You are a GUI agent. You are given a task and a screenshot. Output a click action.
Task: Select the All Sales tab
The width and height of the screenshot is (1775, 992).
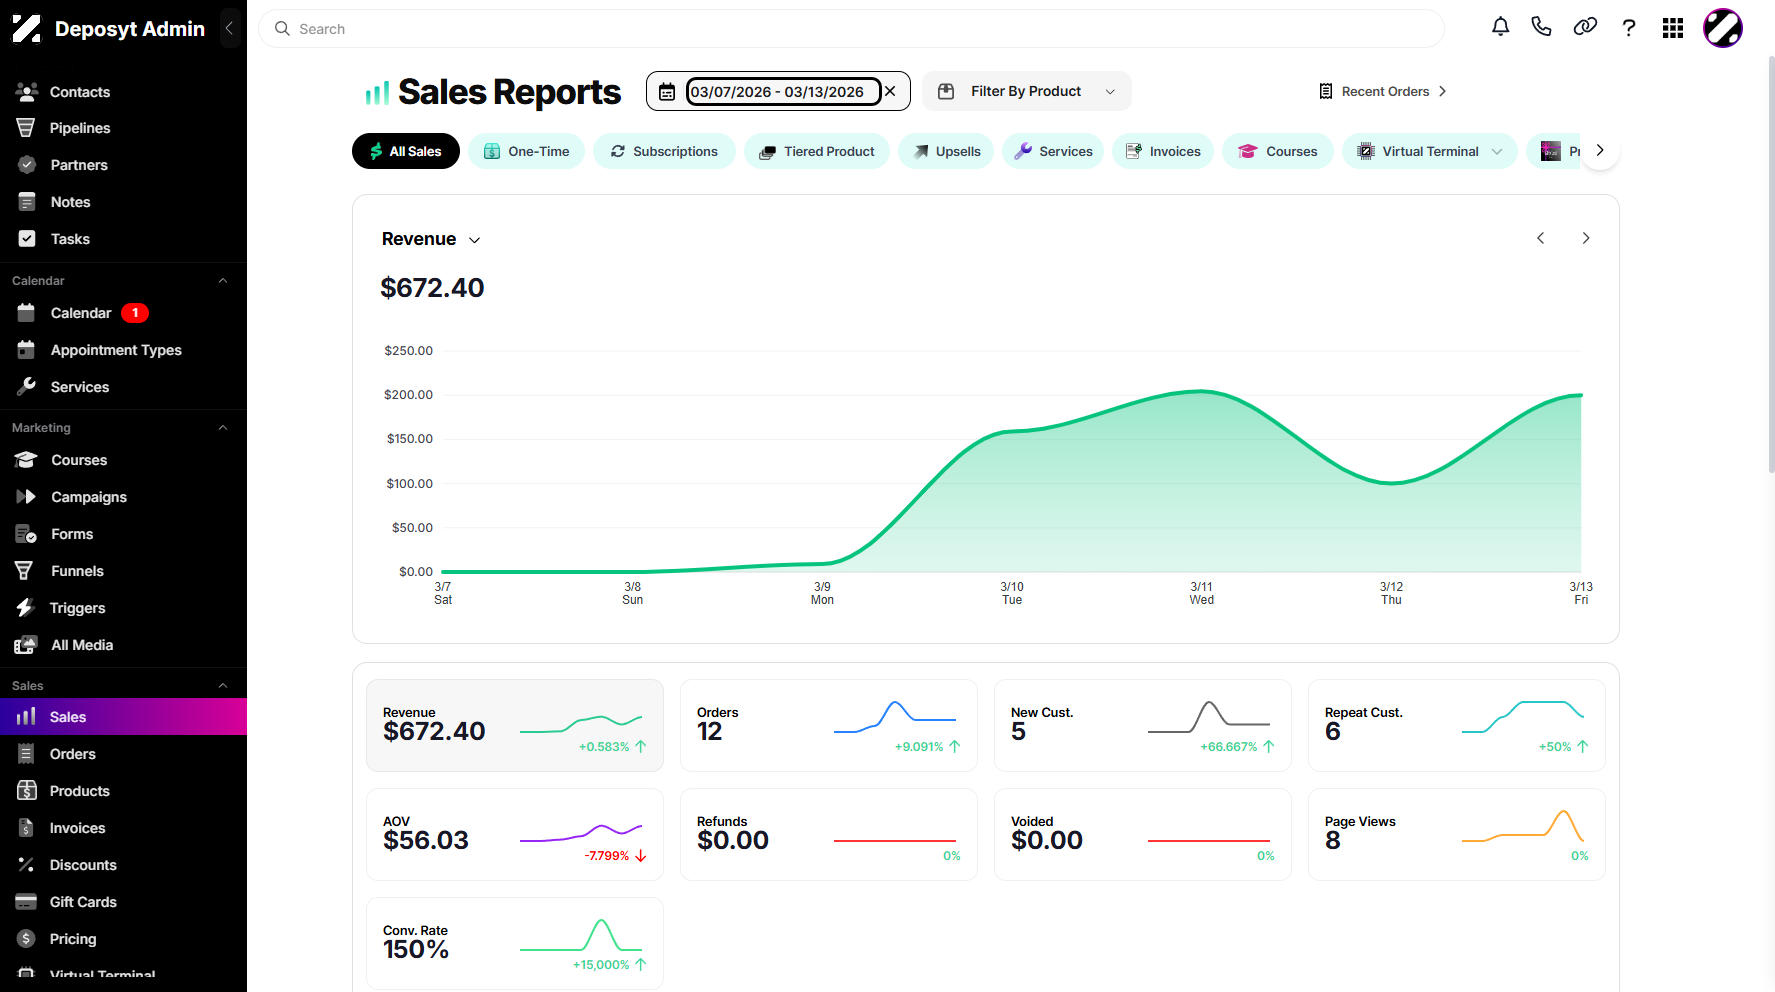406,151
